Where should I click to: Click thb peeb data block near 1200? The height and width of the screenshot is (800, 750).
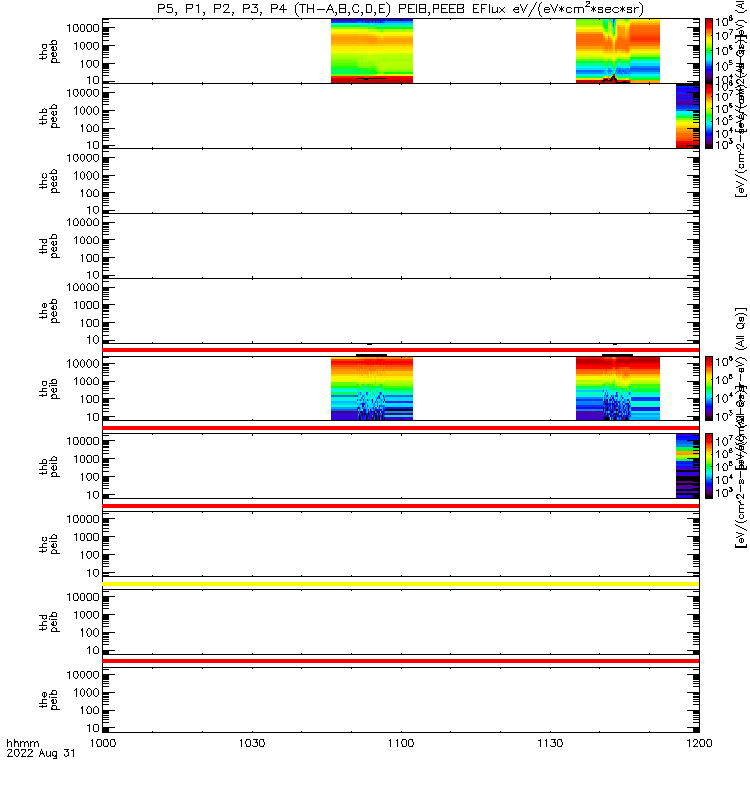tap(687, 116)
